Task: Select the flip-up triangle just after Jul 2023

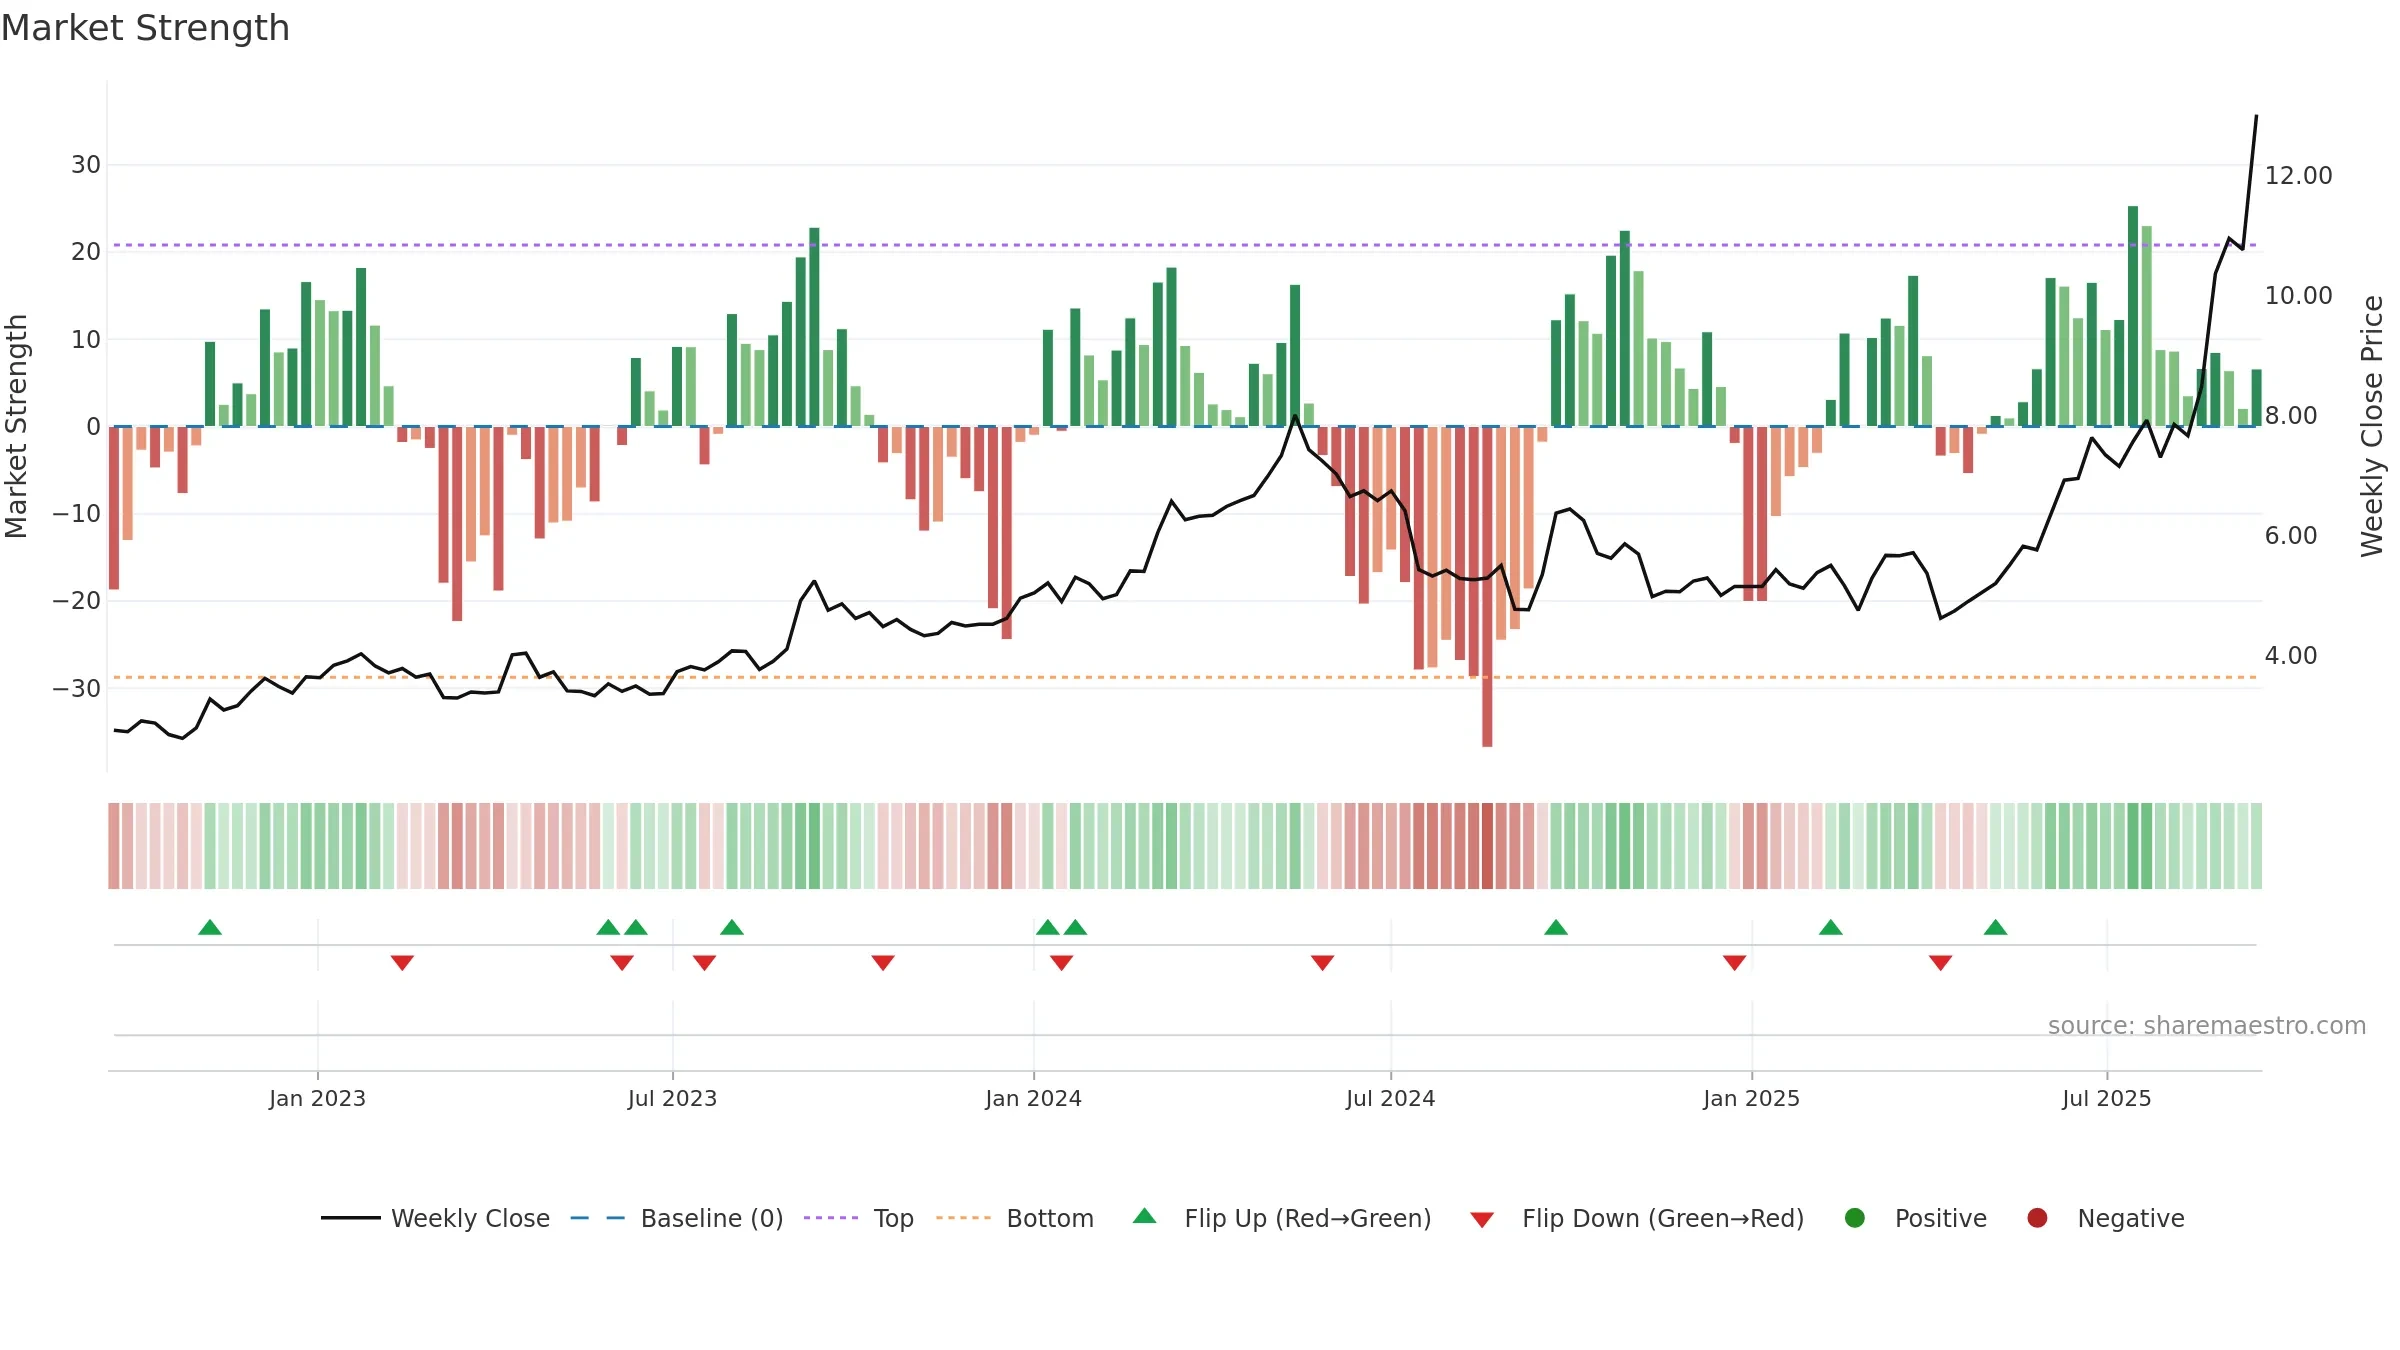Action: point(732,927)
